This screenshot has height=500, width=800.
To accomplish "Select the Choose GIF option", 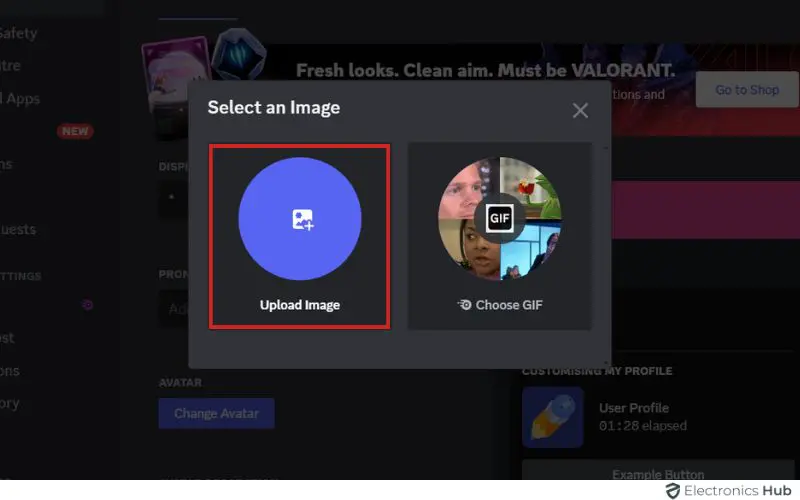I will point(499,236).
